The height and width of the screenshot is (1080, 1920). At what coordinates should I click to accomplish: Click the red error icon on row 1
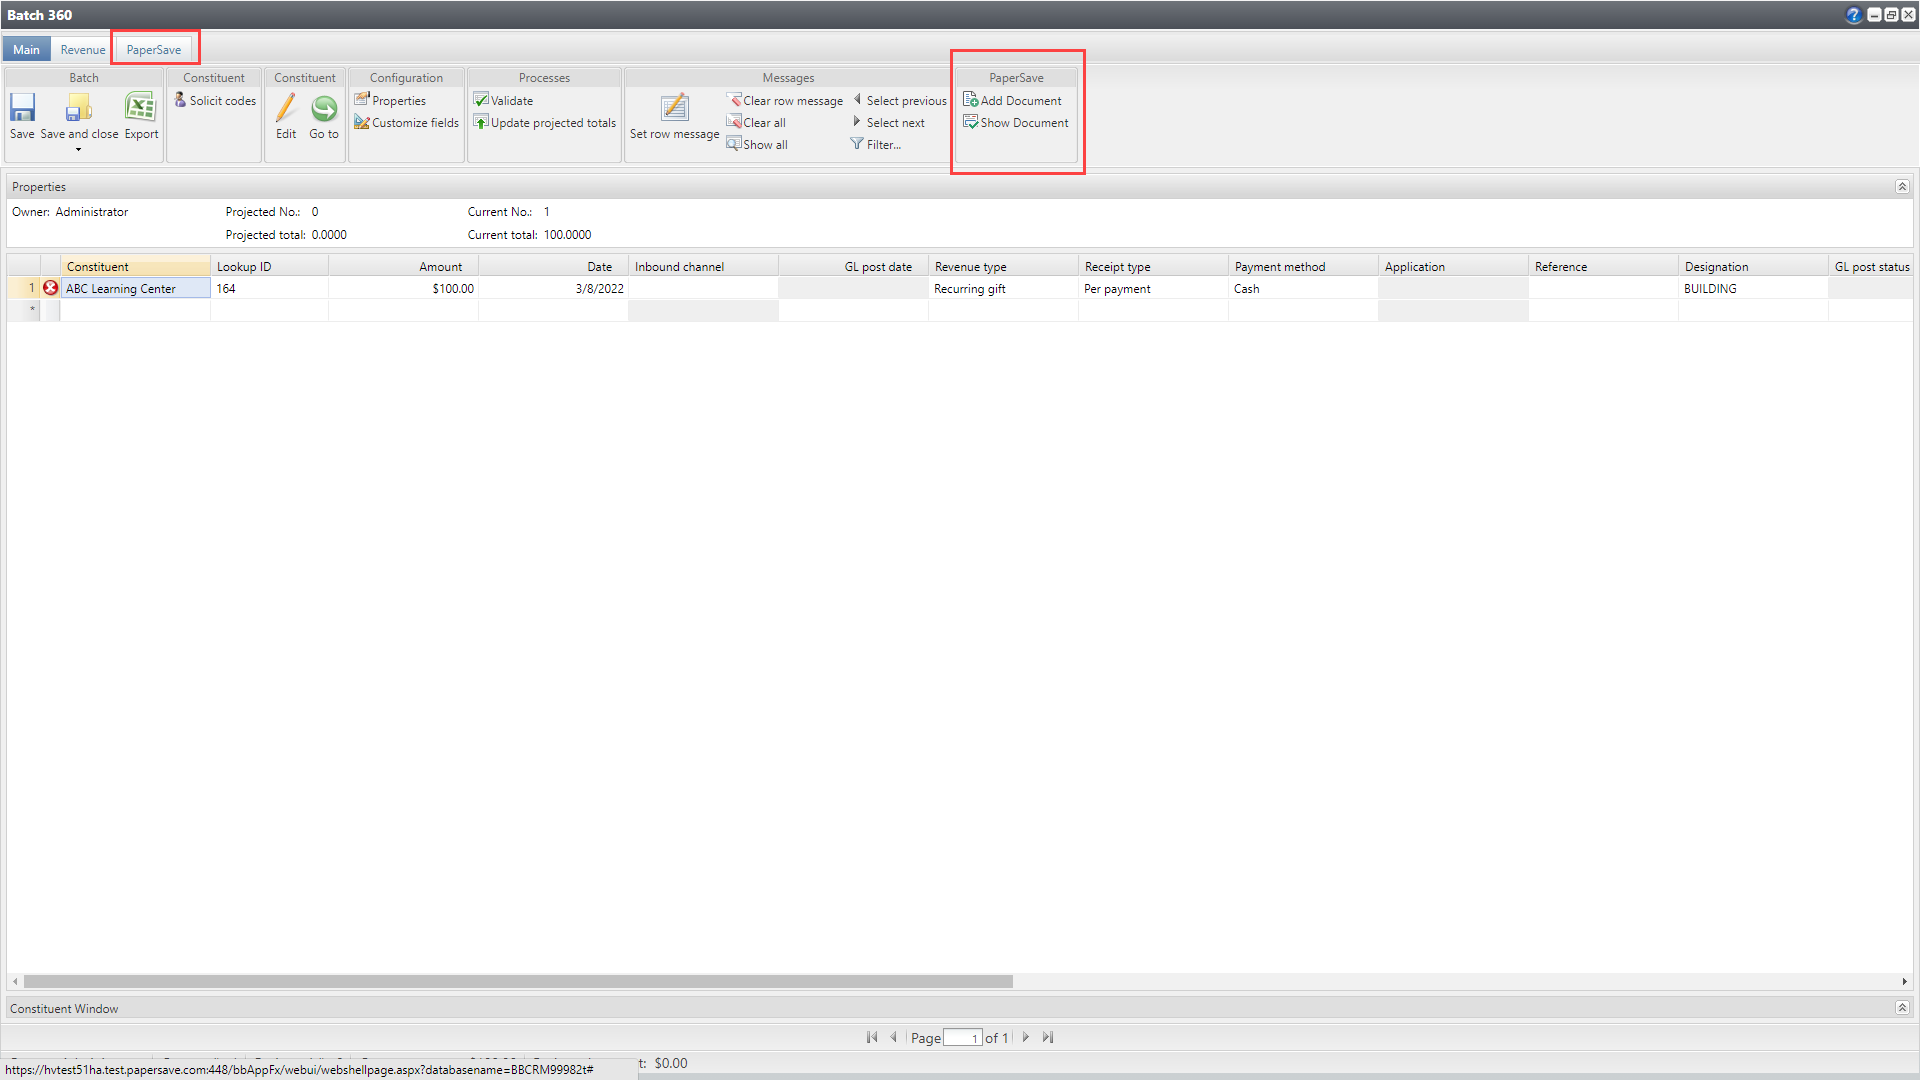[x=50, y=288]
